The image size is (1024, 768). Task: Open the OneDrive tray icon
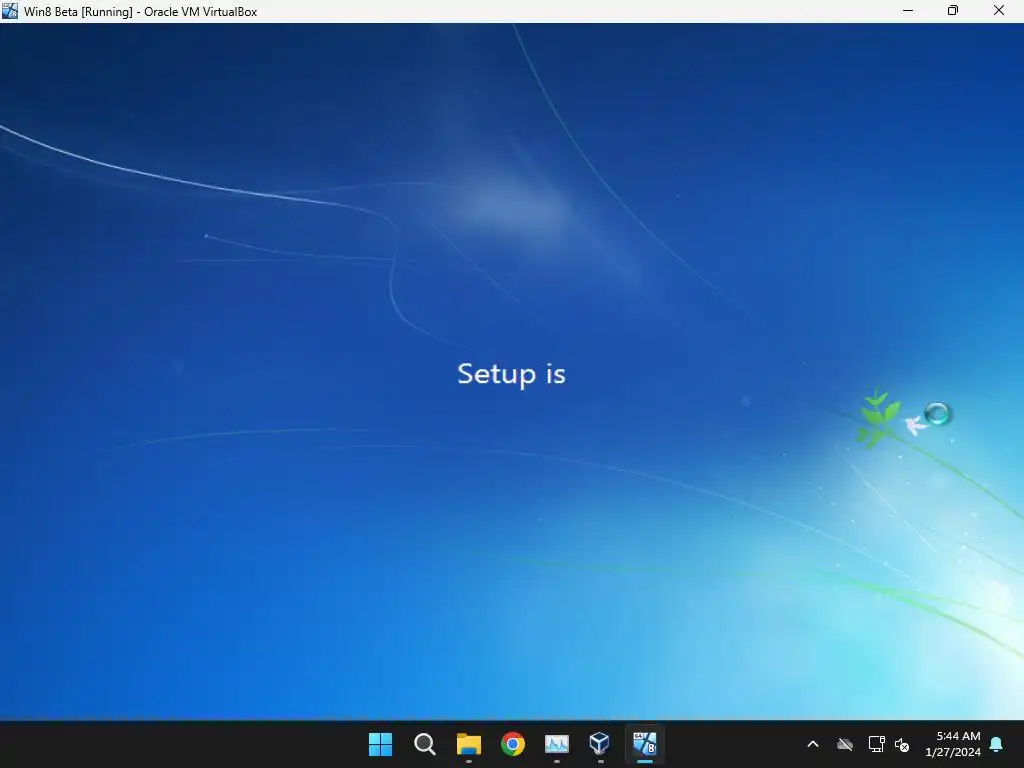[845, 744]
